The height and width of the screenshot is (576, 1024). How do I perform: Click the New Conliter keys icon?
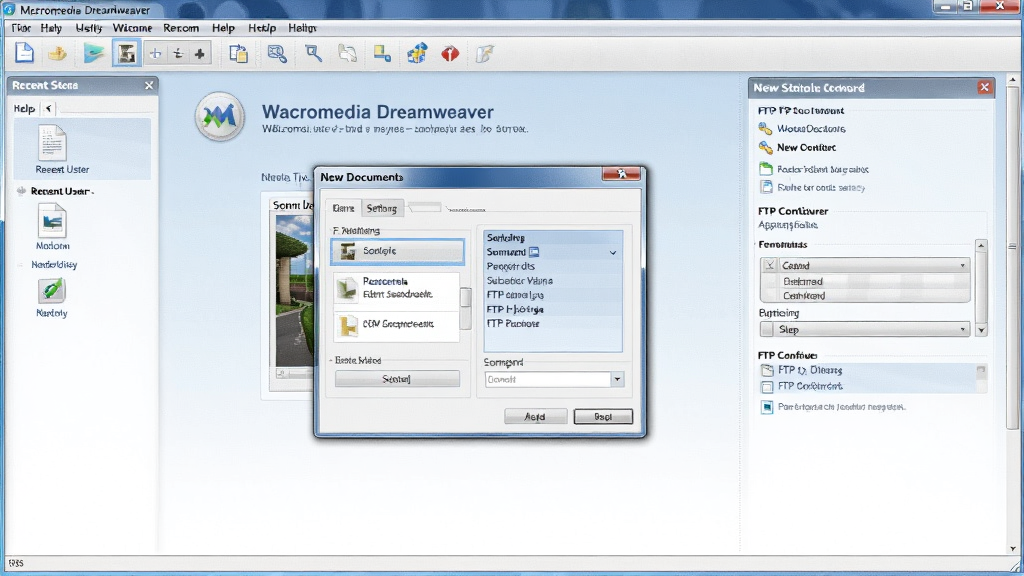[x=765, y=148]
